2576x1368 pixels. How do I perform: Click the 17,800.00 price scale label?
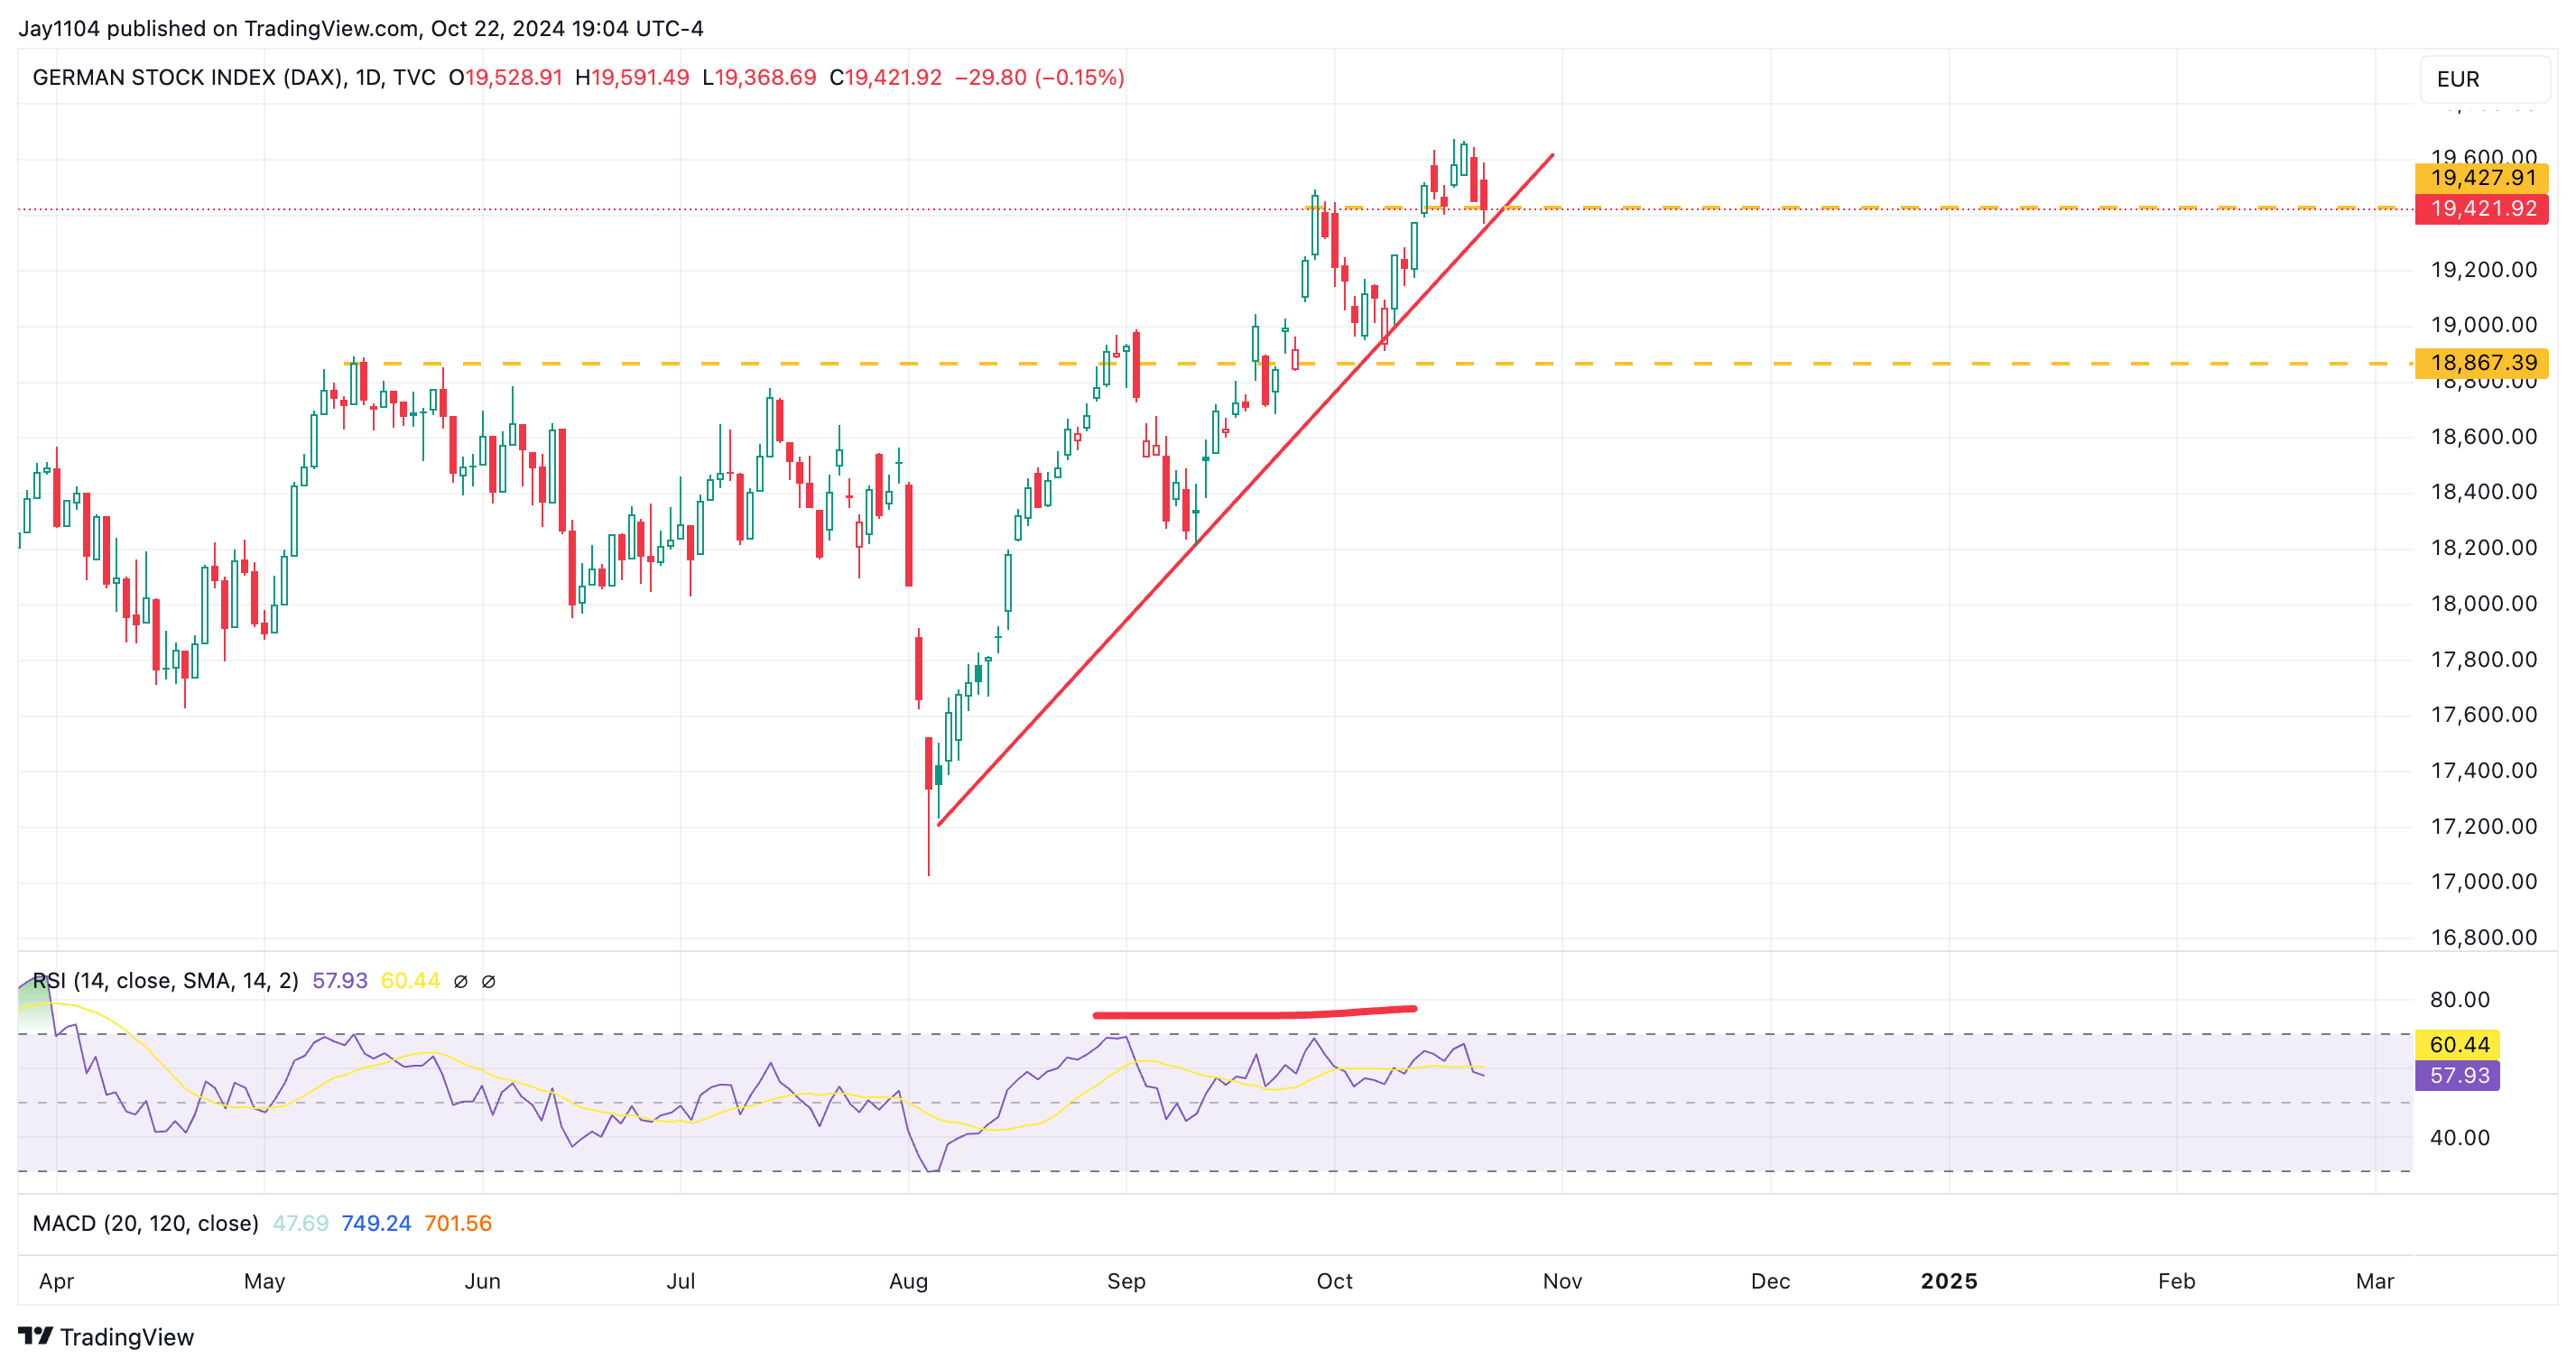click(2484, 660)
